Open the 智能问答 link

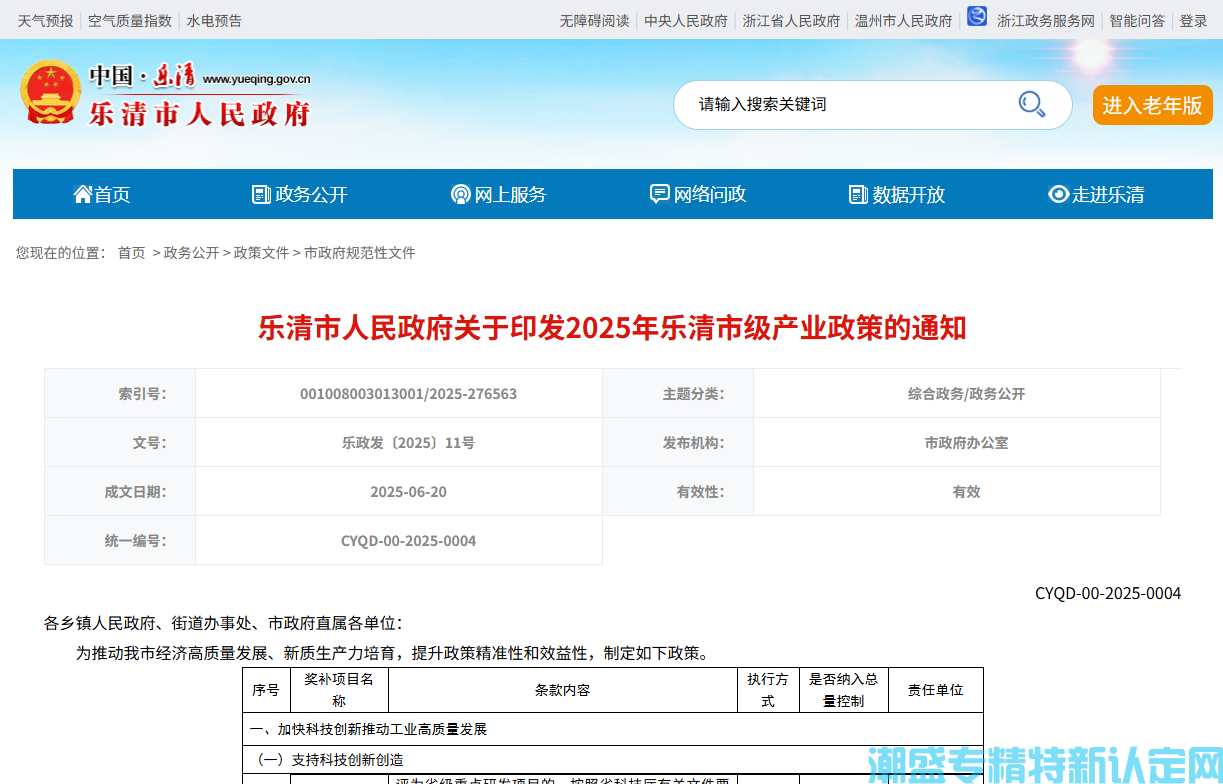pyautogui.click(x=1137, y=20)
